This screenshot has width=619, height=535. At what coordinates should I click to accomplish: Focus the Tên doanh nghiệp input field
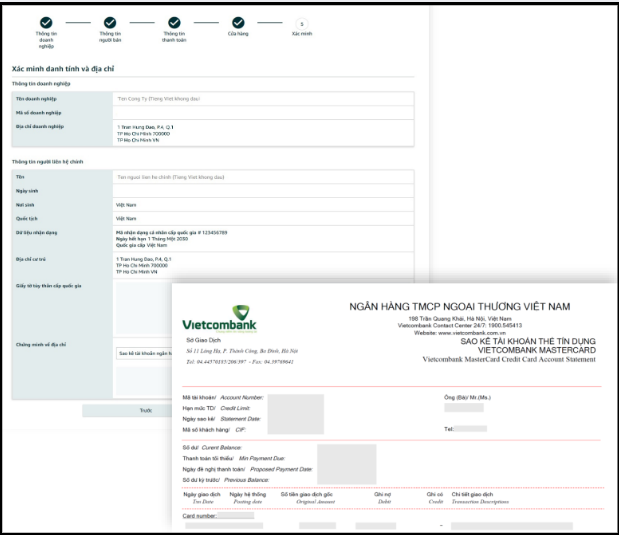pyautogui.click(x=263, y=99)
